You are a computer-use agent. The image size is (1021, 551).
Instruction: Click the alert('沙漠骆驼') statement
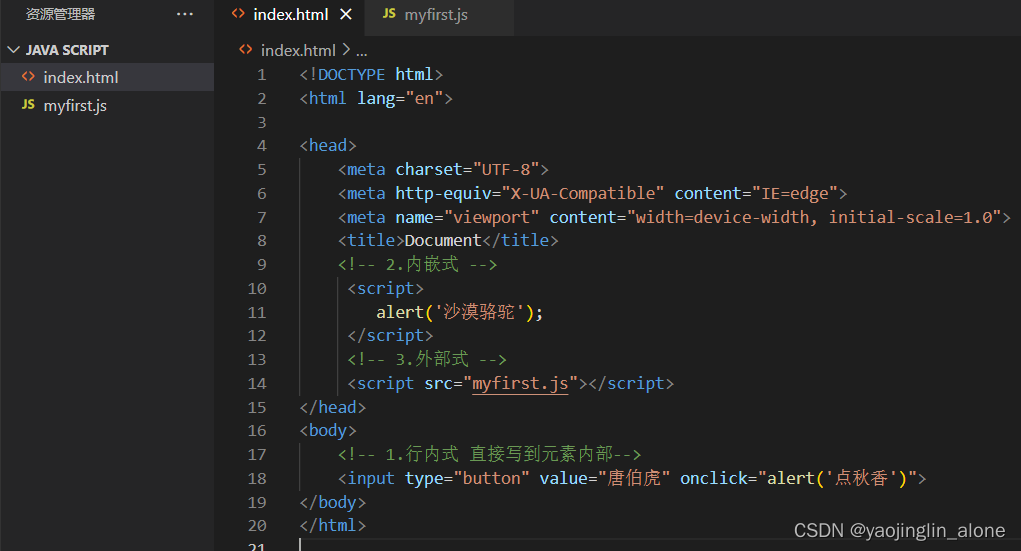[460, 313]
